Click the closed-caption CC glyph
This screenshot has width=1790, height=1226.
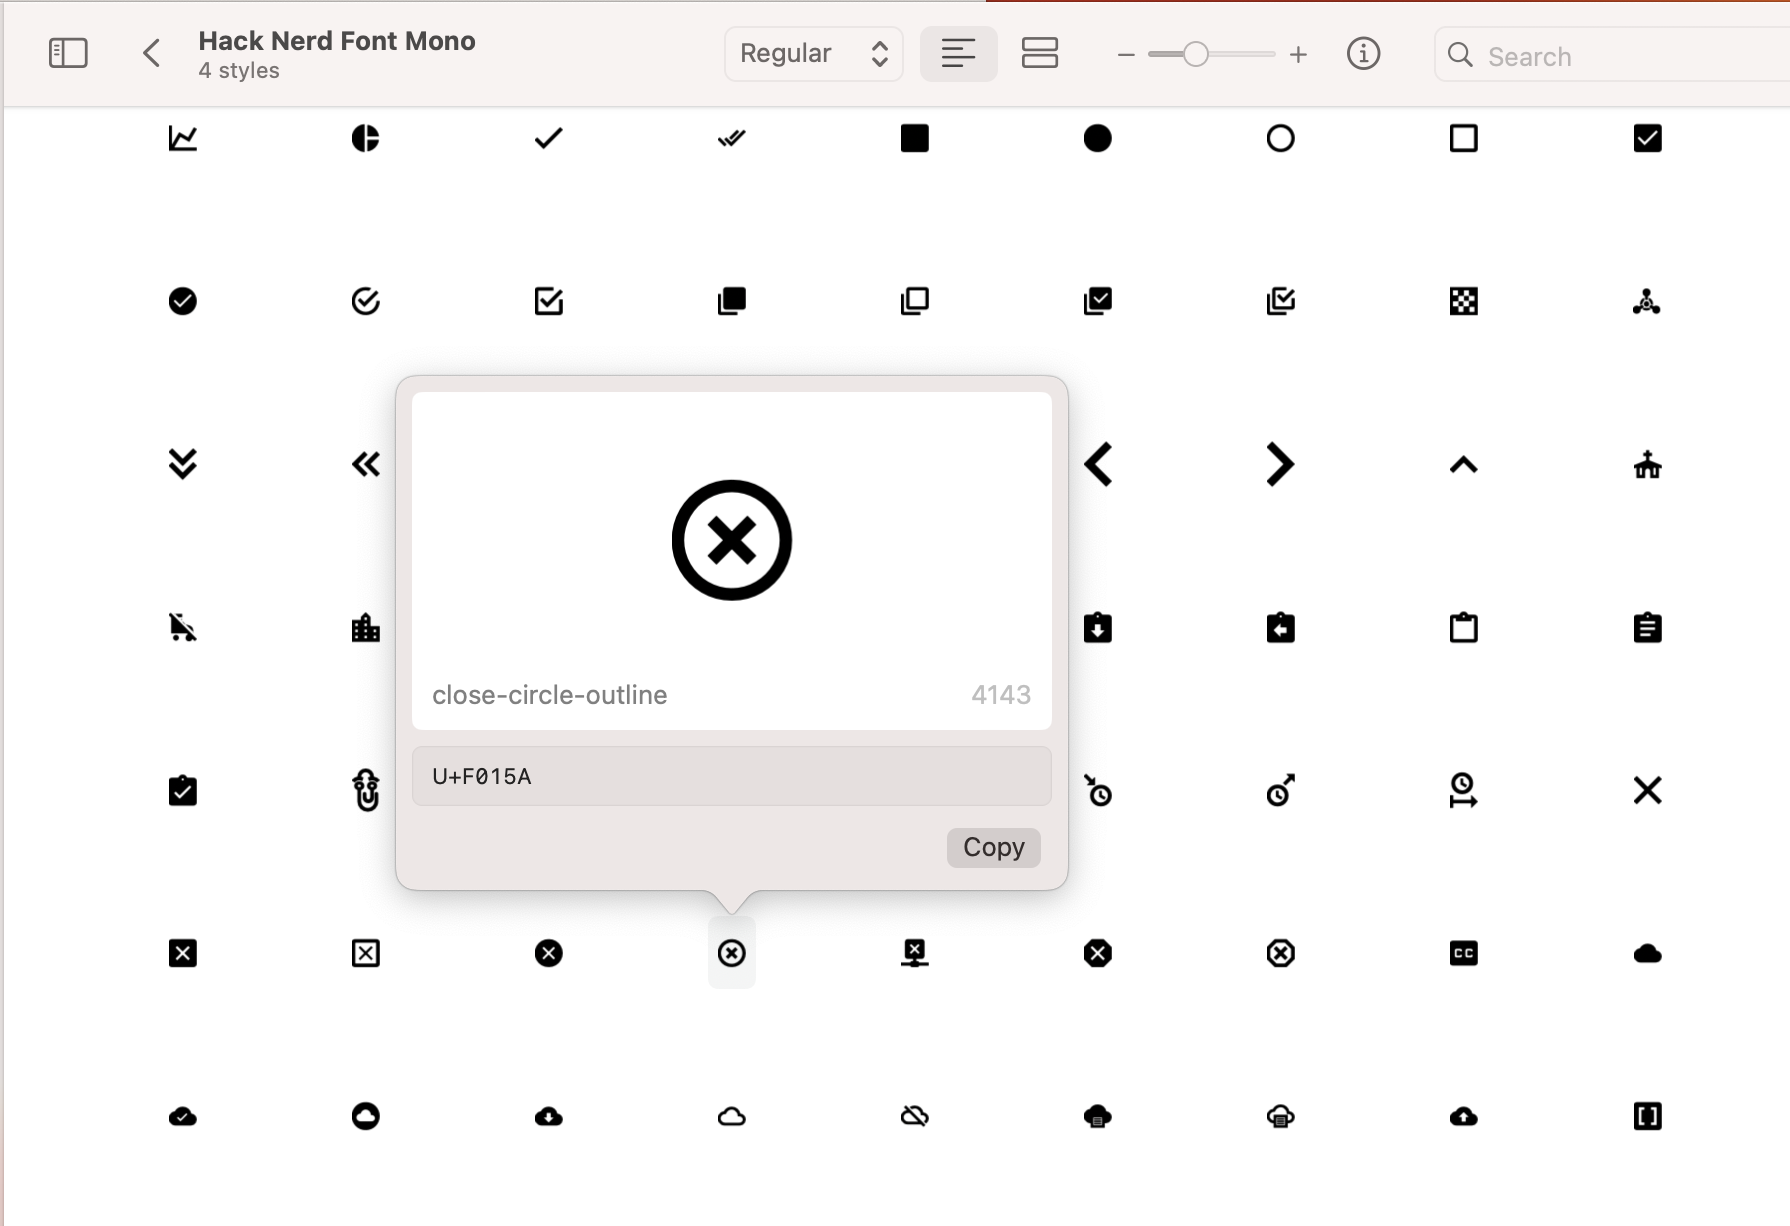click(x=1463, y=953)
